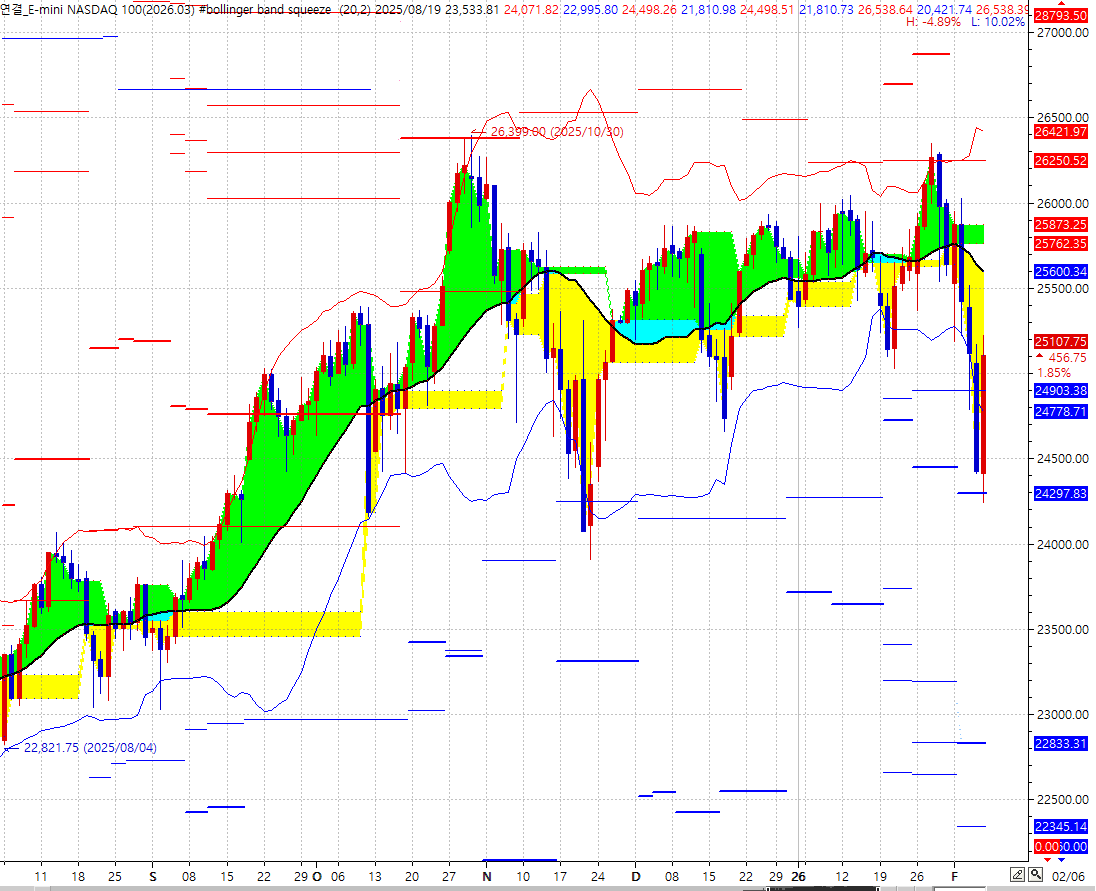Click the 22345.14 blue price label

[1059, 827]
